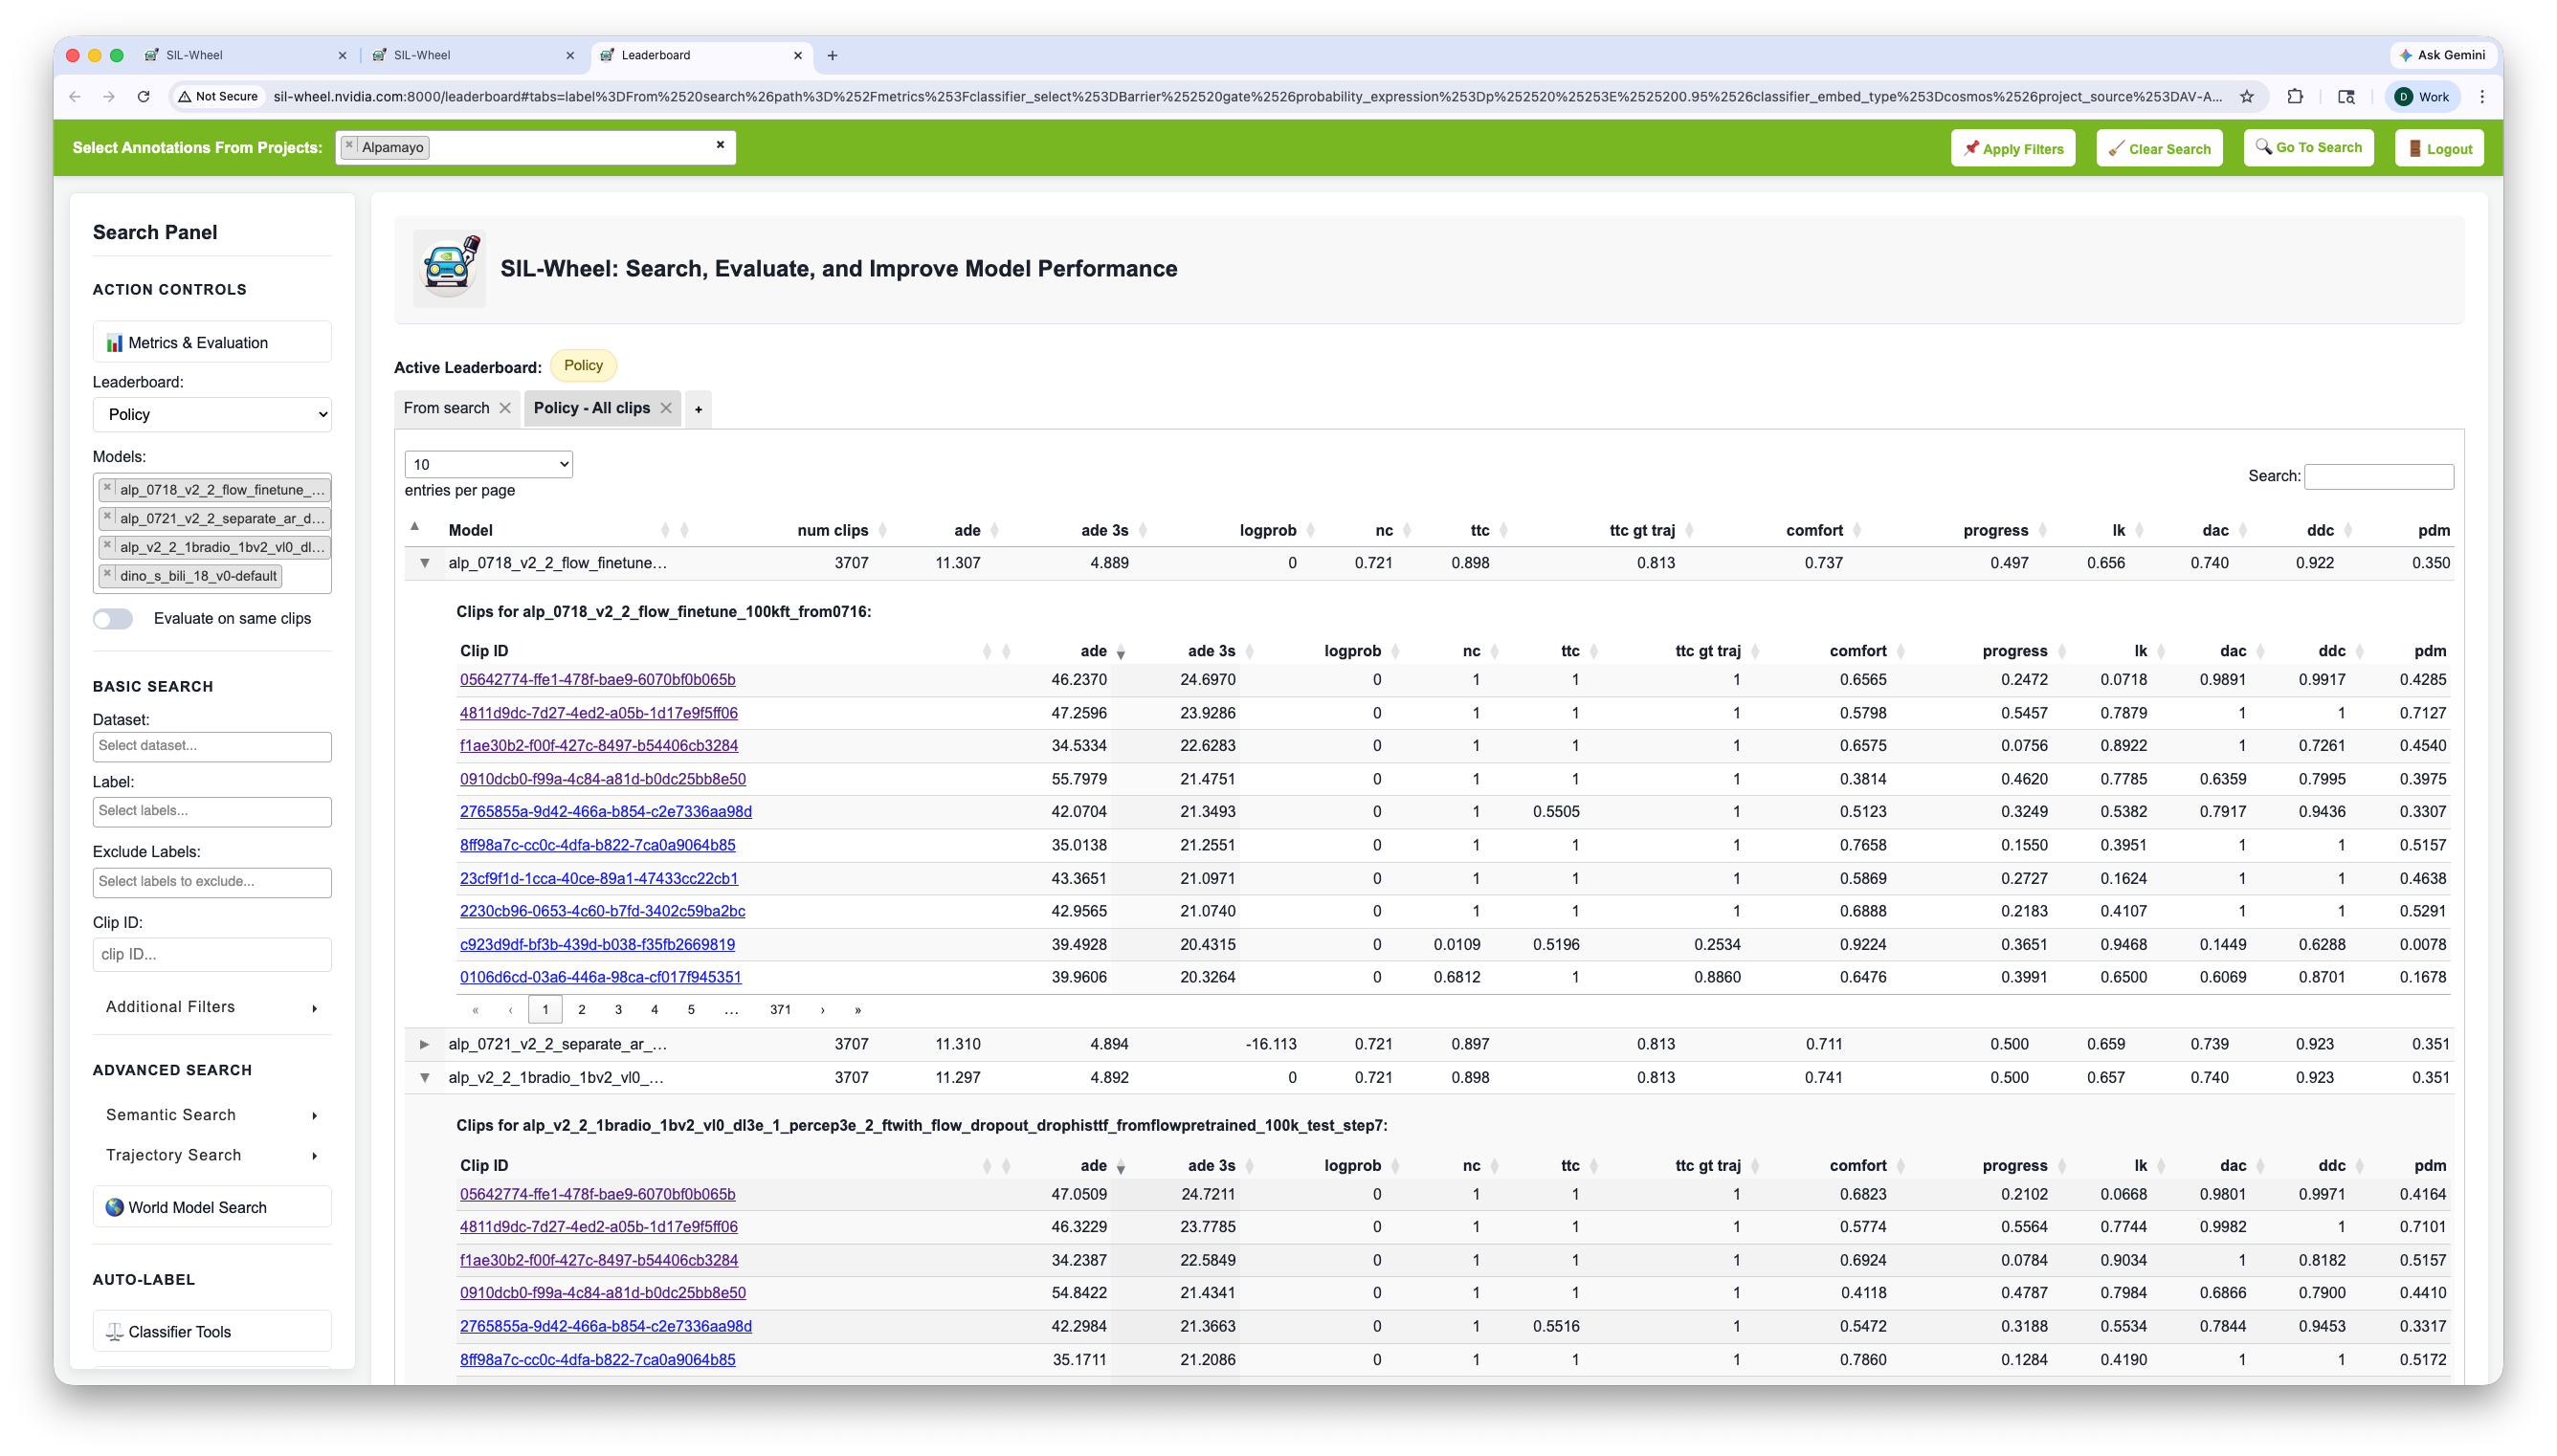The width and height of the screenshot is (2557, 1456).
Task: Open the Leaderboard Policy dropdown
Action: pos(212,415)
